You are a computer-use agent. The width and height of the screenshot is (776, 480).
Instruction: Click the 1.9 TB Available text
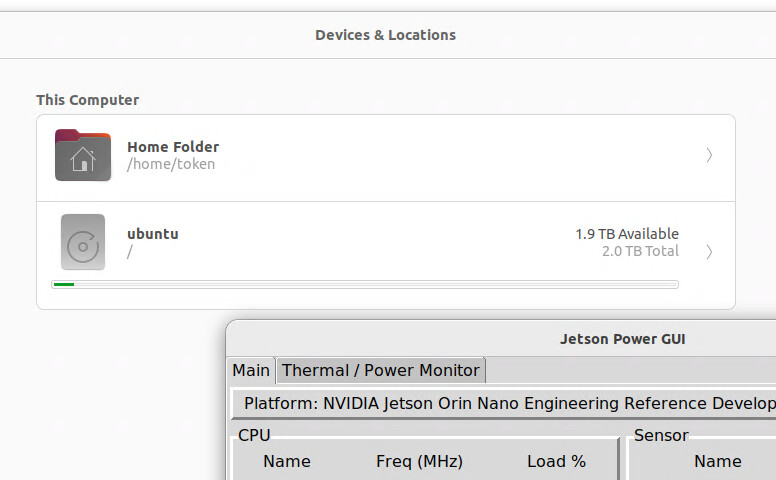tap(627, 234)
